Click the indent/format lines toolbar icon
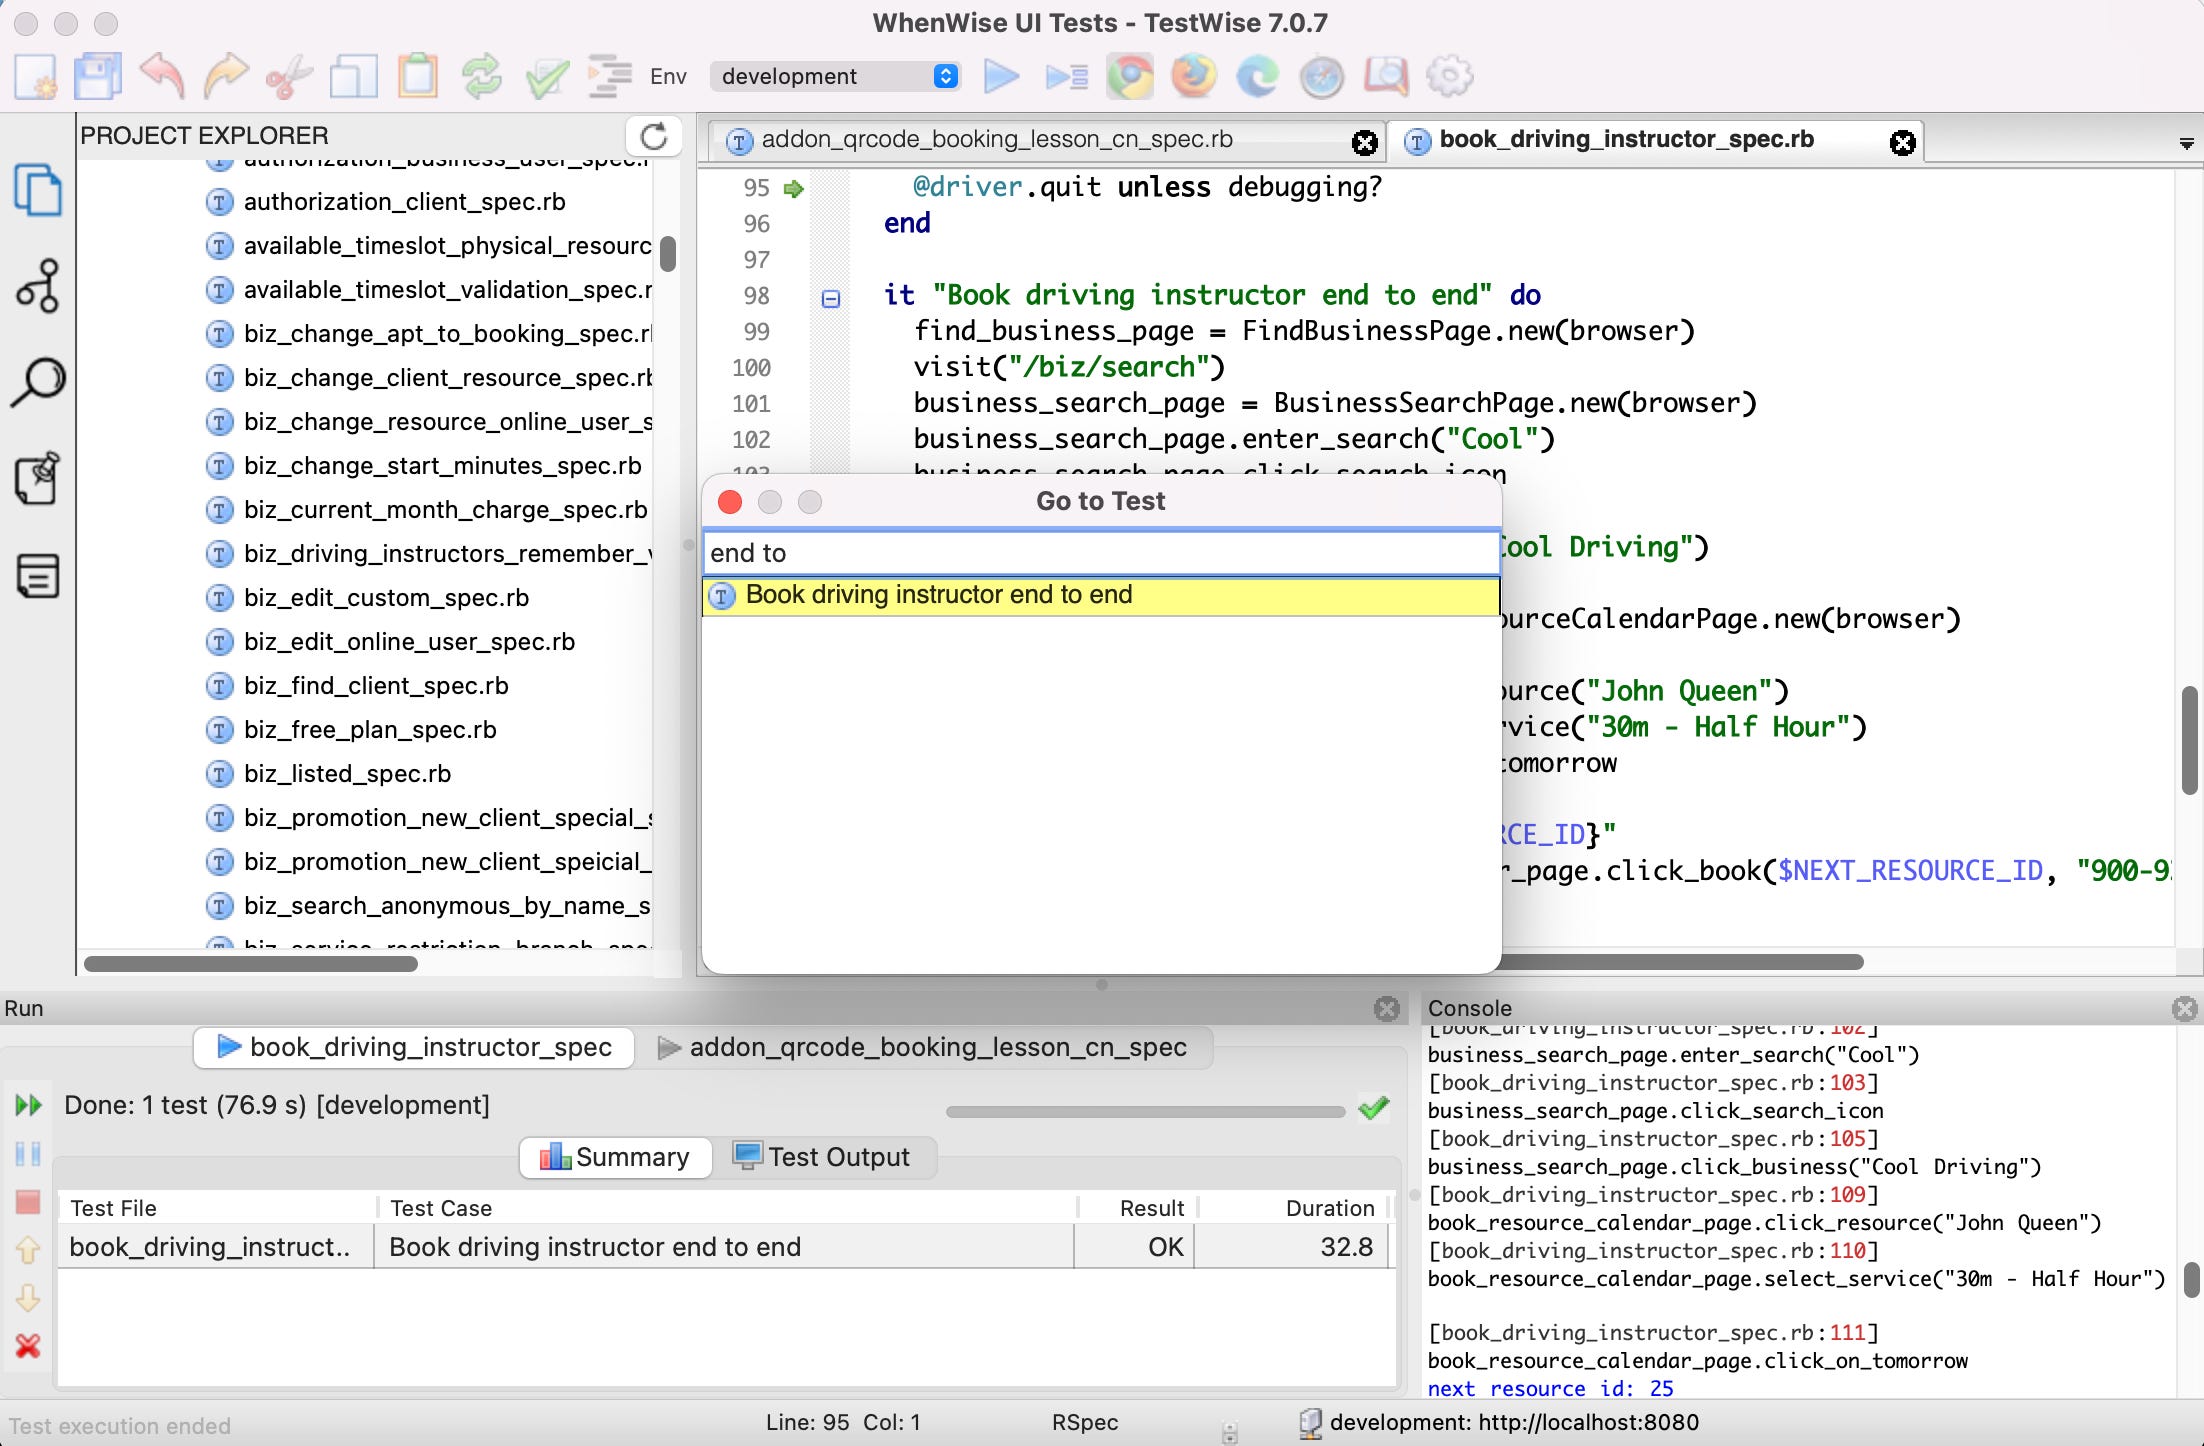 609,77
